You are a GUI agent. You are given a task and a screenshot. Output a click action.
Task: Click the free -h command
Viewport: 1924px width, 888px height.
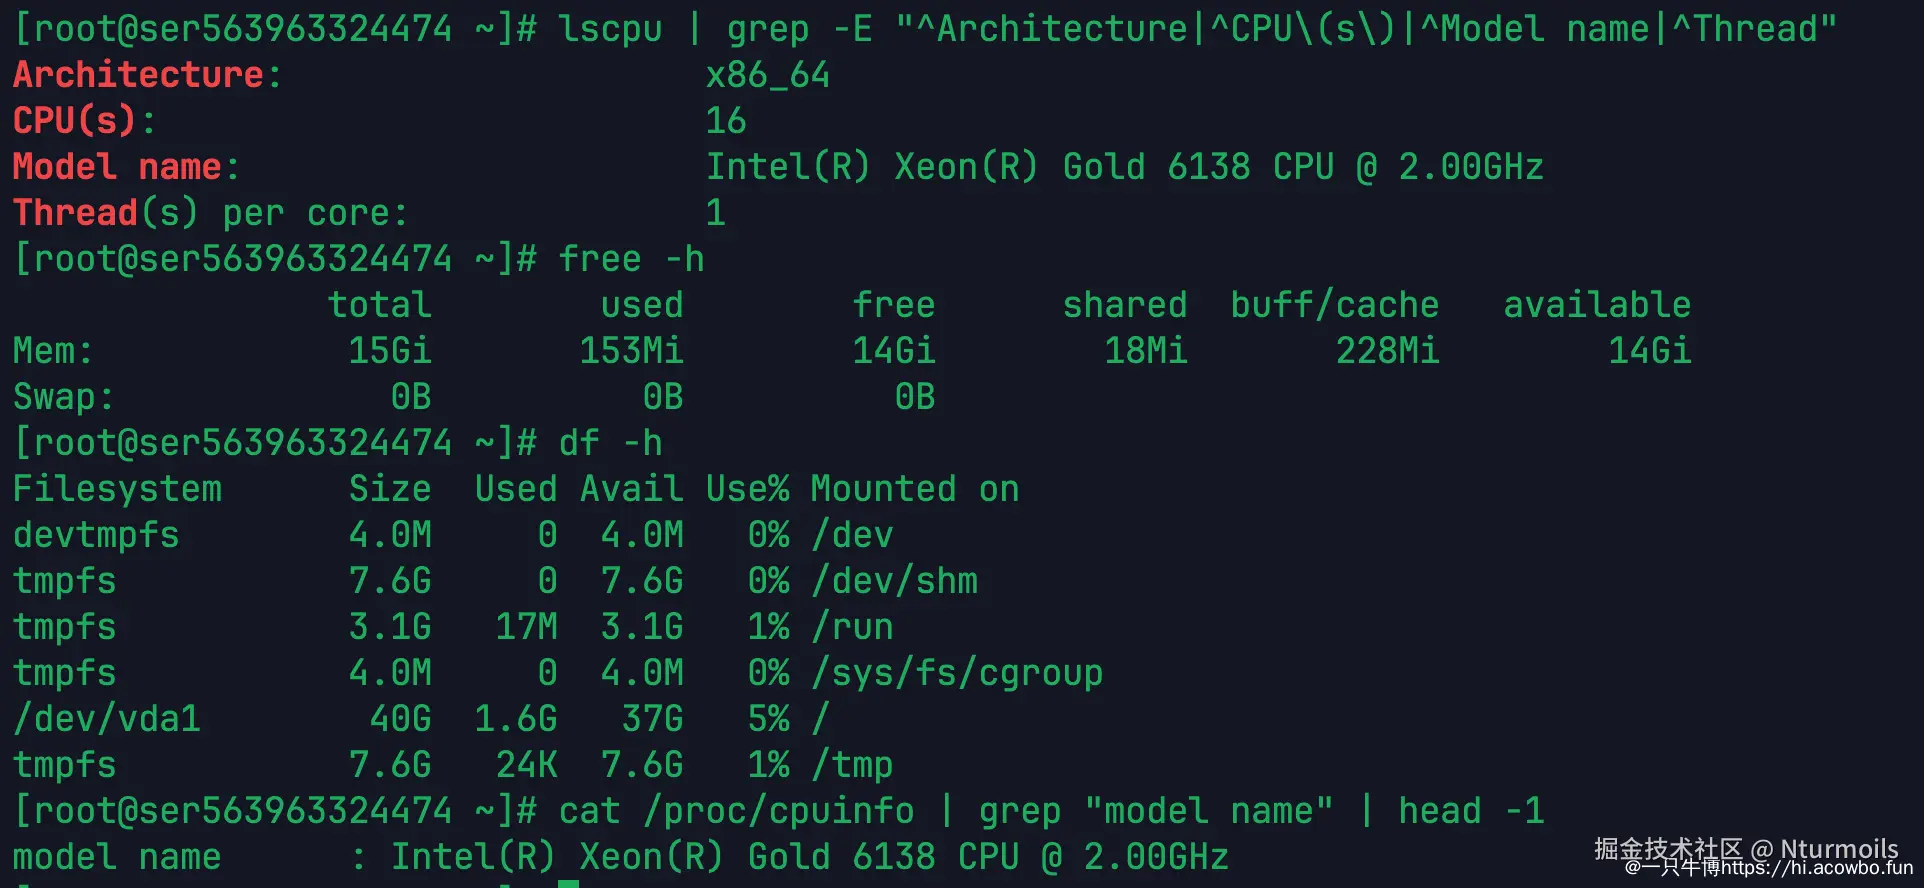pos(631,259)
